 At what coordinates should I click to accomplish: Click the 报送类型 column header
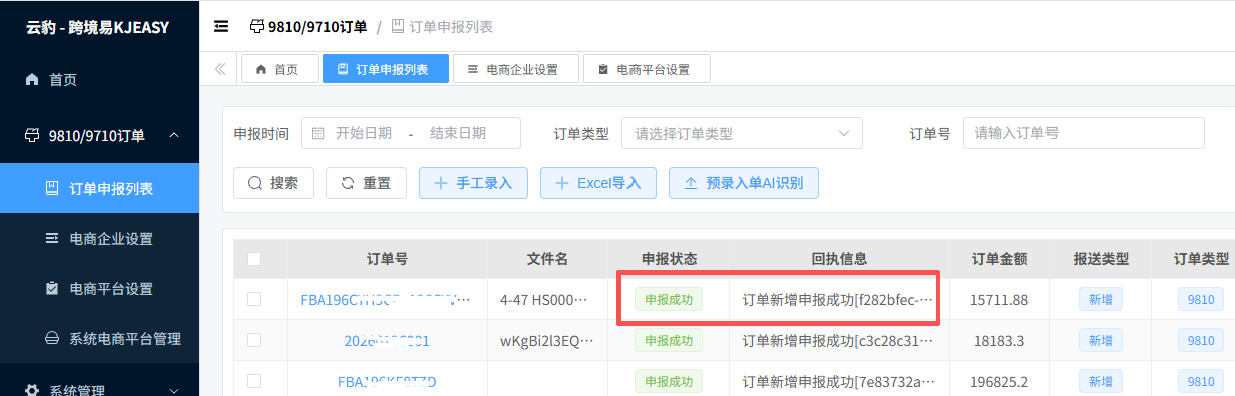pyautogui.click(x=1101, y=259)
